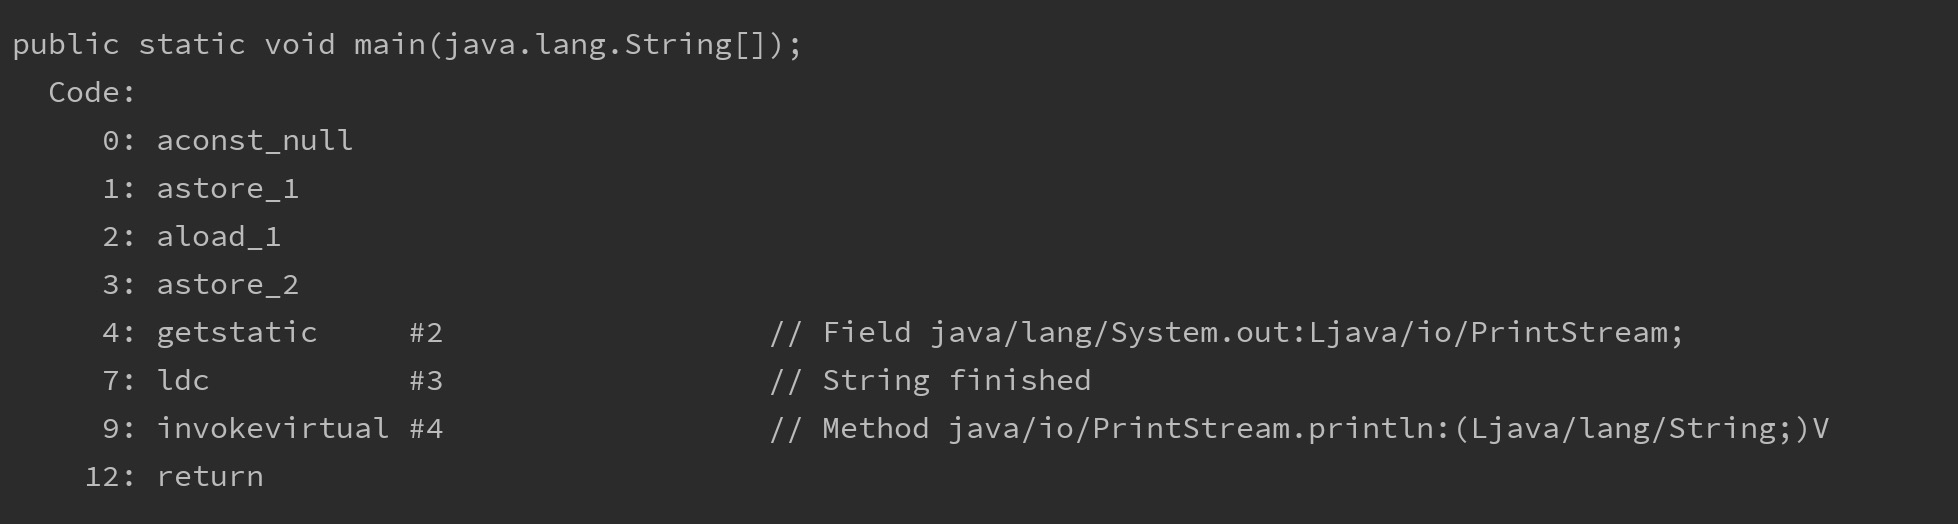Click the PrintStream.println method comment
Screen dimensions: 1958x524
(x=1299, y=429)
